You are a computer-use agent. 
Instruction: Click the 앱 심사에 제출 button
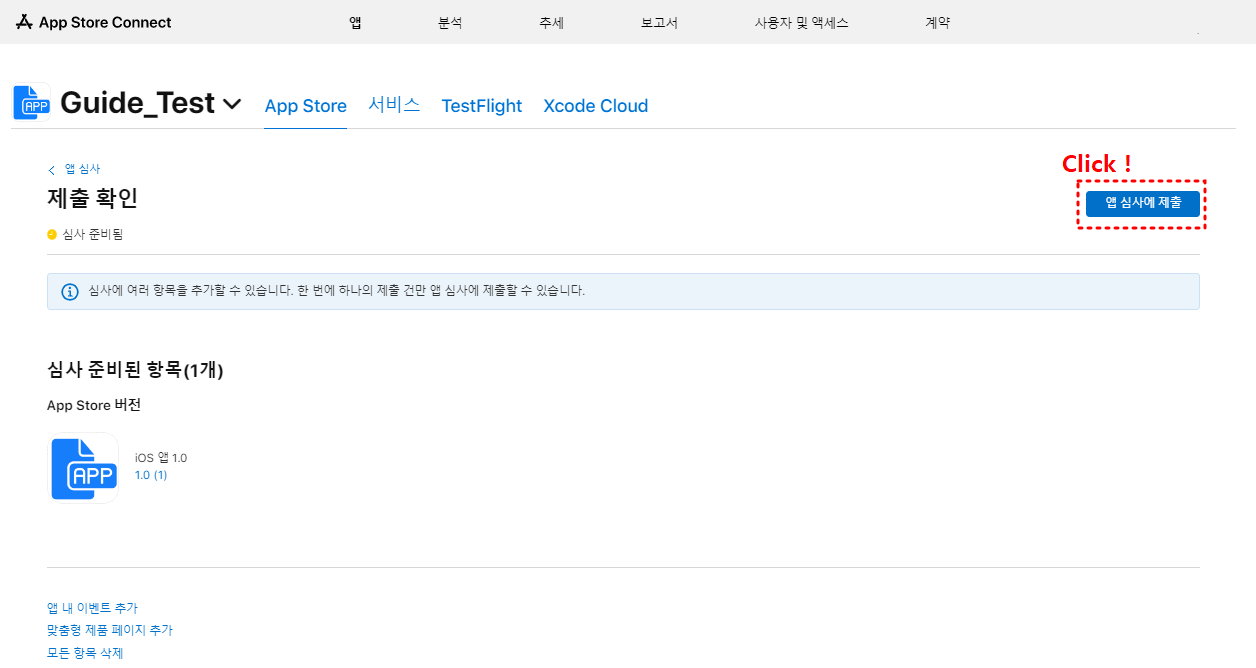(x=1143, y=204)
